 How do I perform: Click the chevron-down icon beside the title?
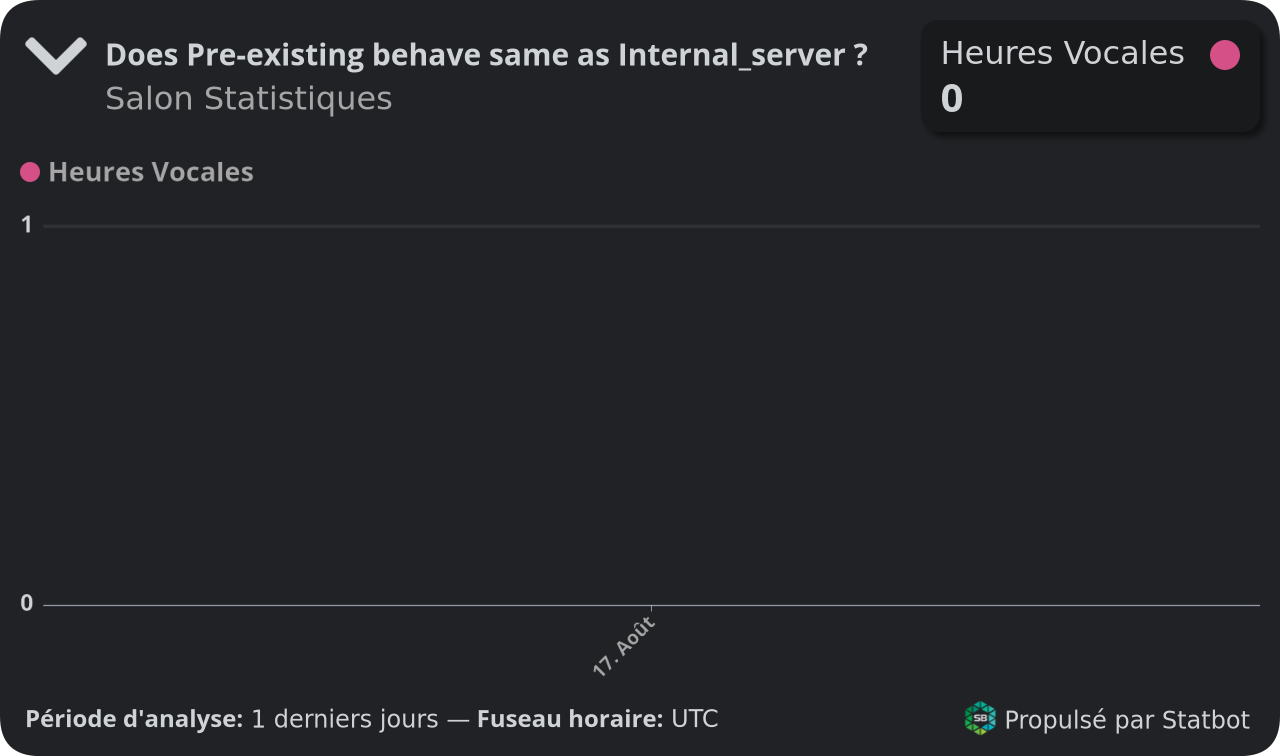(x=56, y=56)
